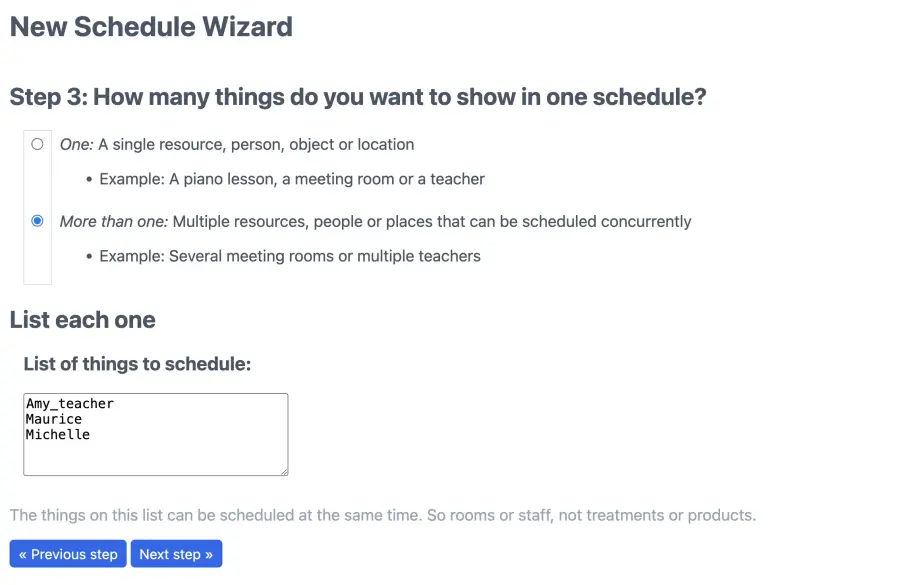Click the italic "One:" text
The height and width of the screenshot is (585, 900).
[x=76, y=145]
